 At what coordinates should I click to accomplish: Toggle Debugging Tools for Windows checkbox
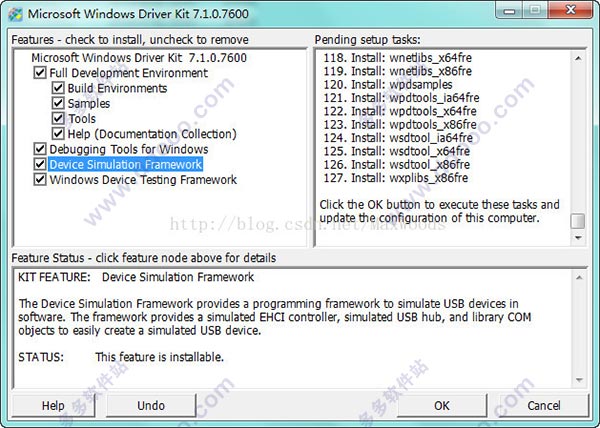[x=40, y=149]
